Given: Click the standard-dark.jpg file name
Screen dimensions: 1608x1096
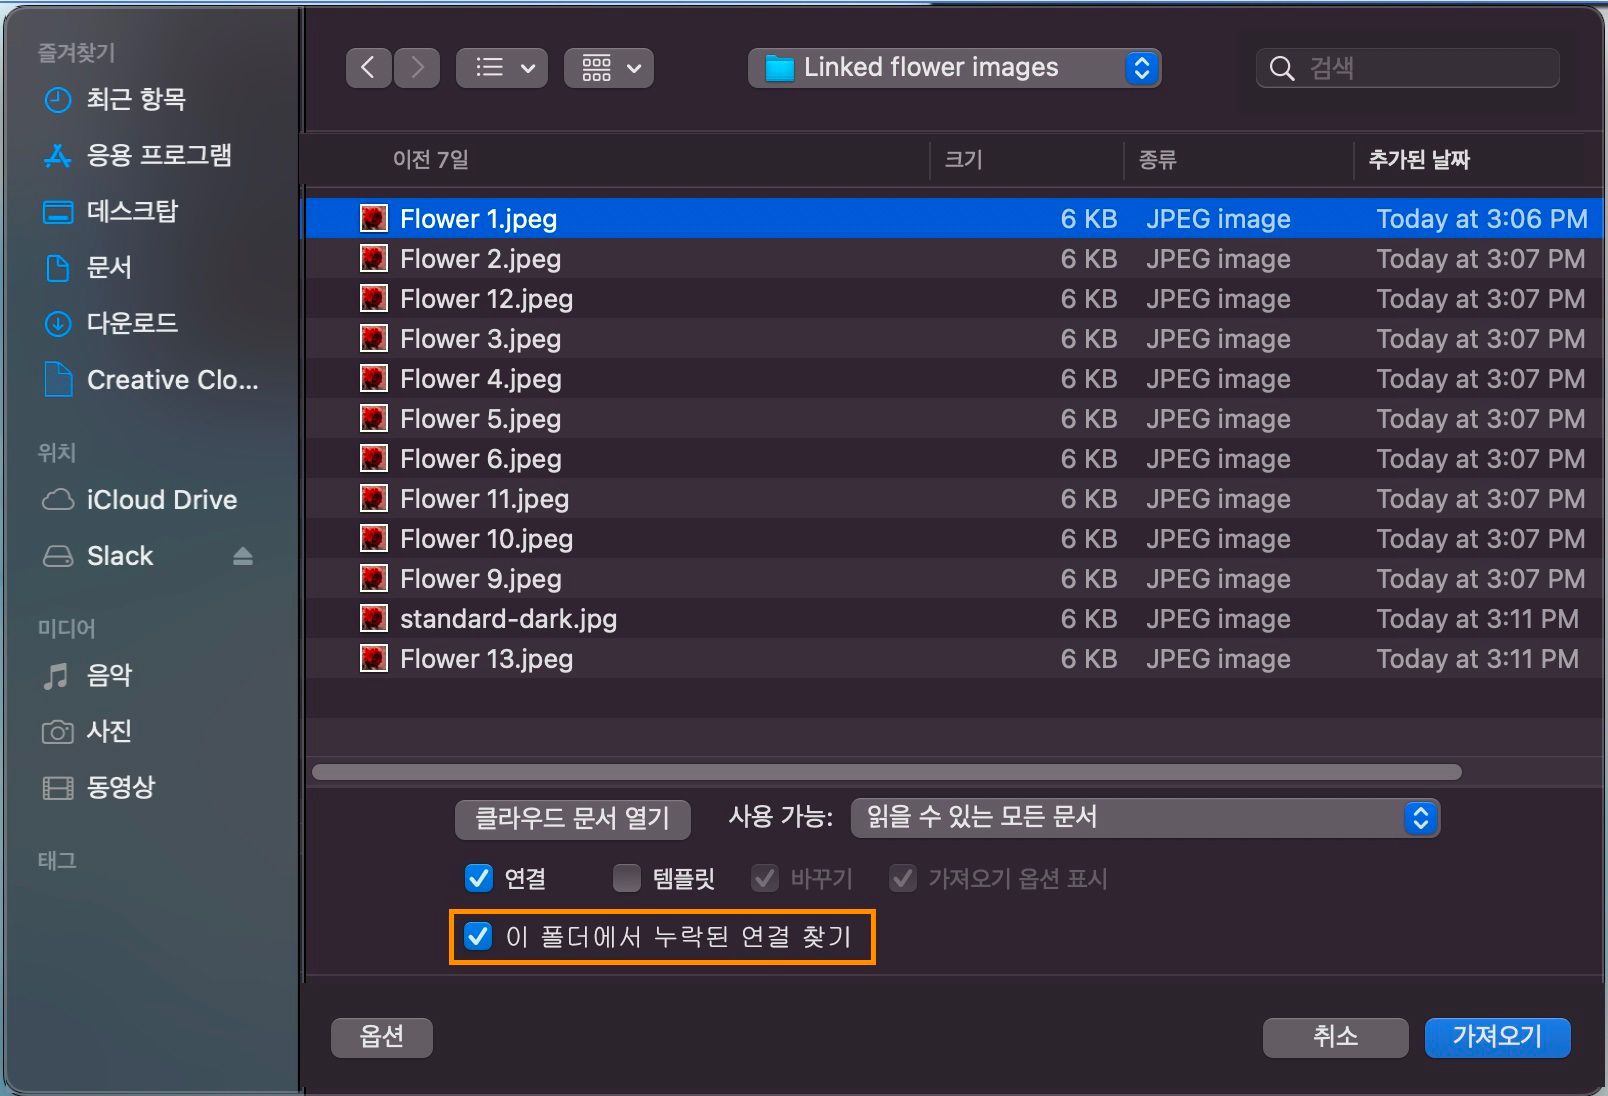Looking at the screenshot, I should pos(509,619).
